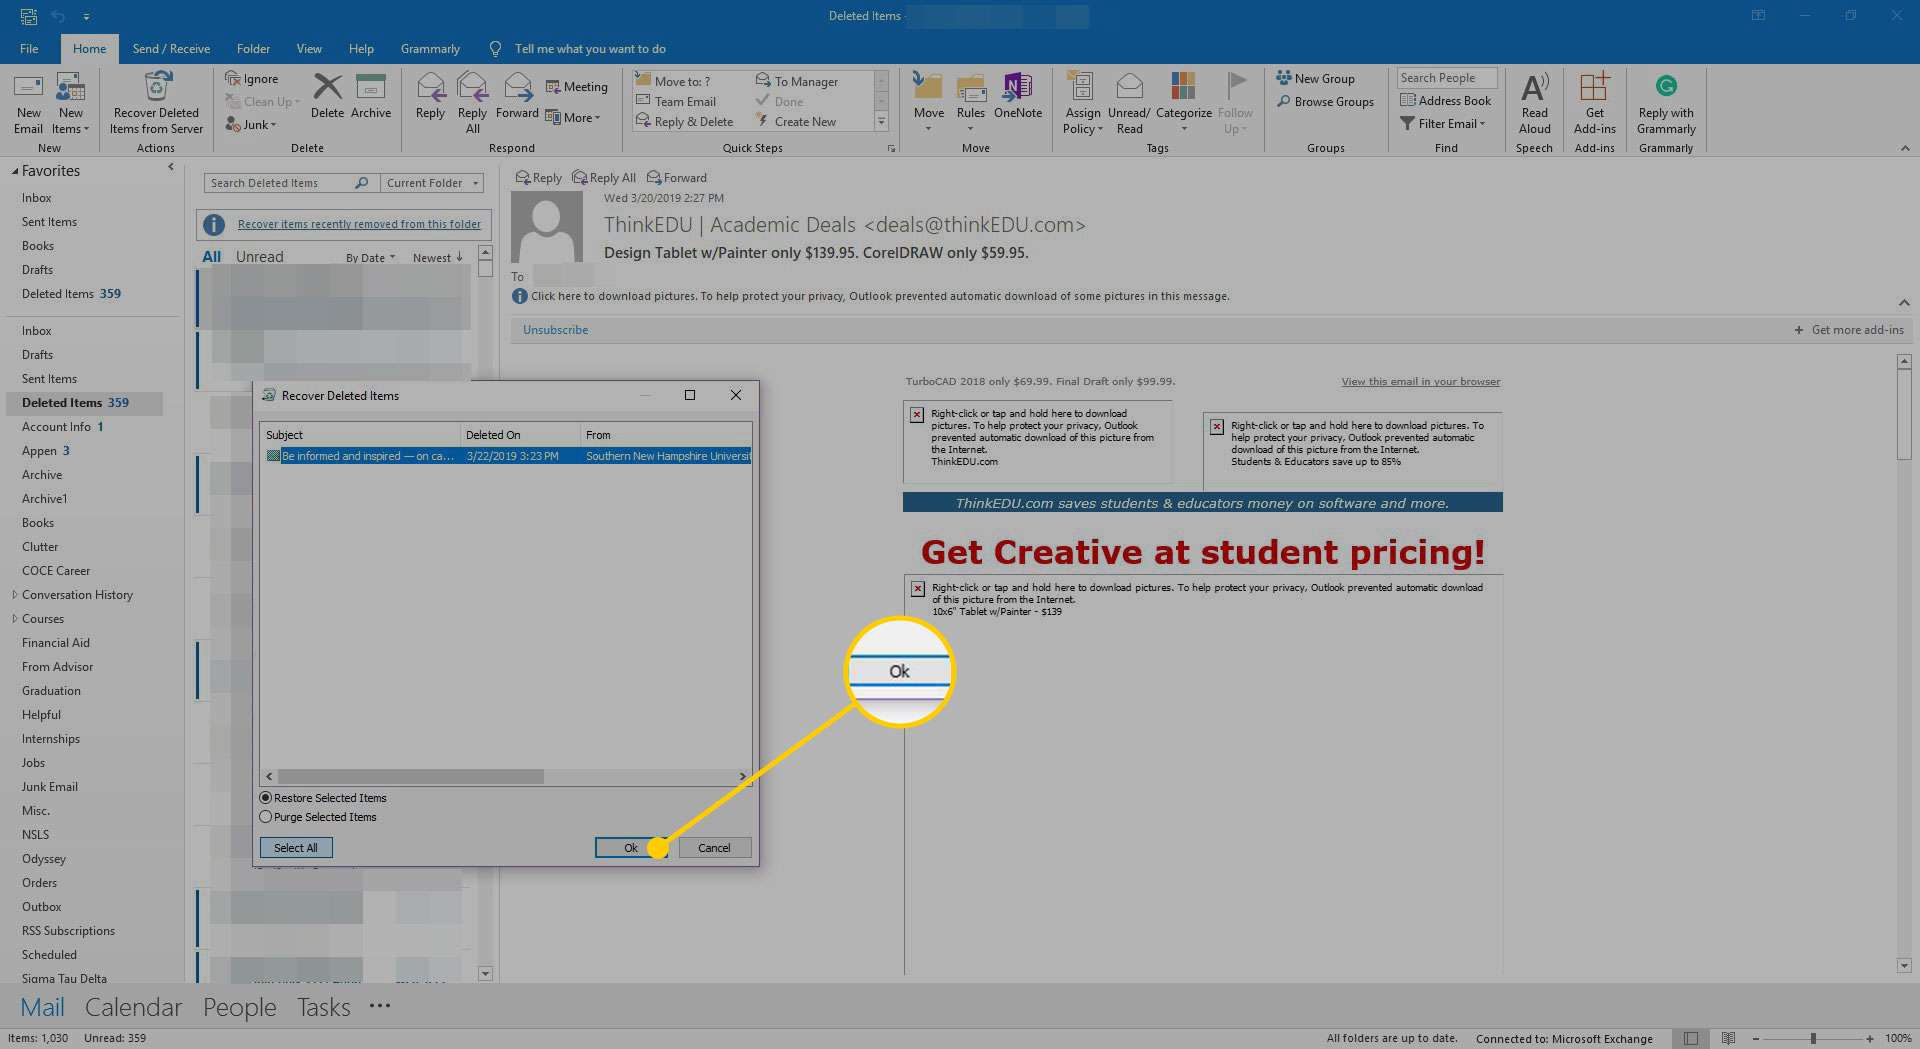Click the Follow Up flag icon

[x=1236, y=87]
